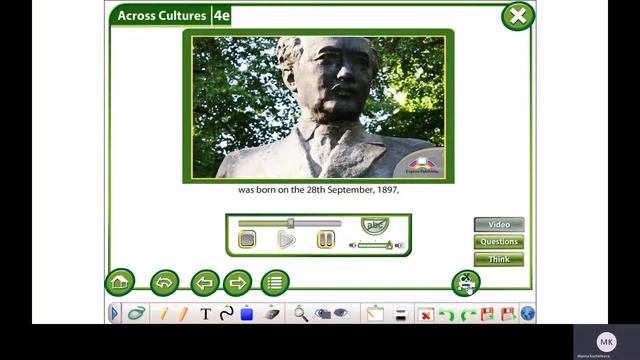
Task: Open the Think section
Action: click(499, 259)
